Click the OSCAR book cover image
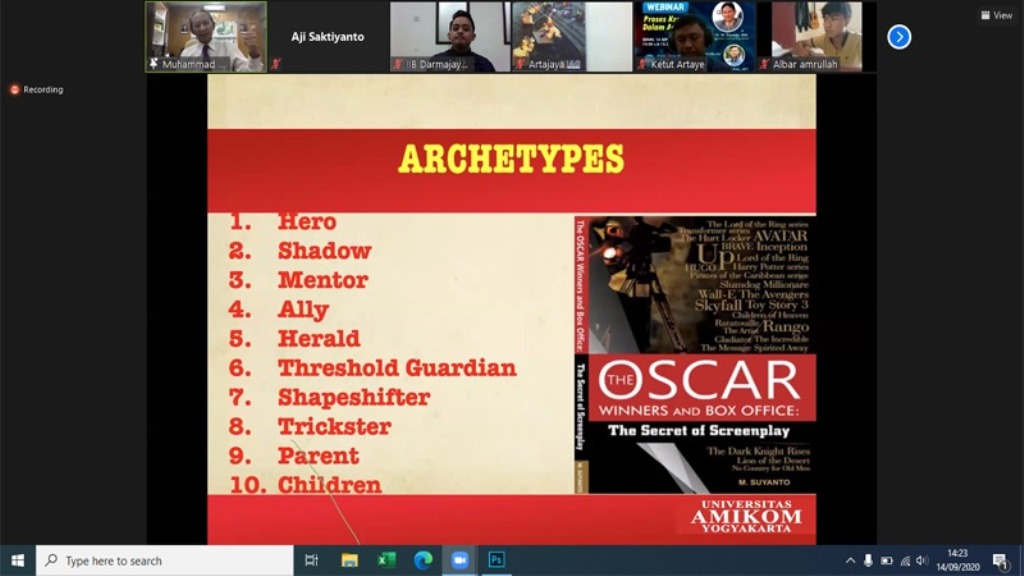This screenshot has width=1024, height=576. (x=695, y=355)
